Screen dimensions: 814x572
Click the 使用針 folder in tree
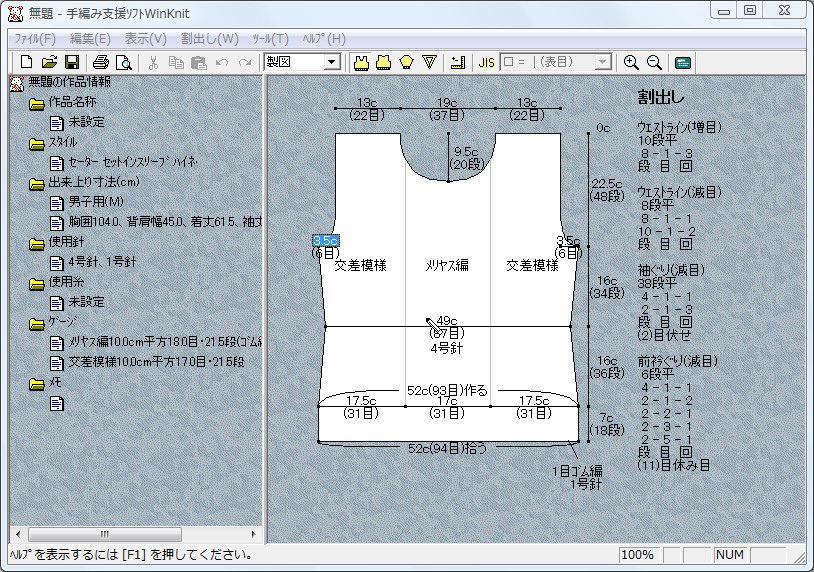[x=66, y=241]
